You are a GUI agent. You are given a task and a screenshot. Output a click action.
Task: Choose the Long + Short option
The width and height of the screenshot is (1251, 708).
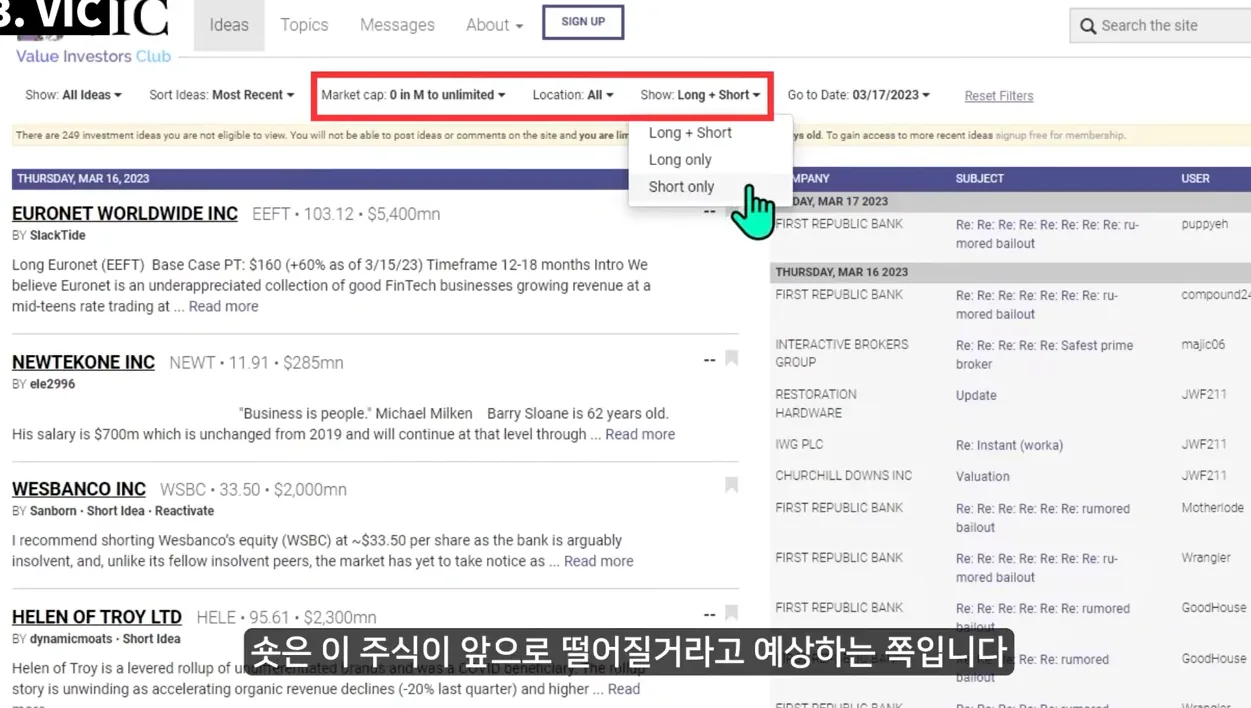pos(690,132)
